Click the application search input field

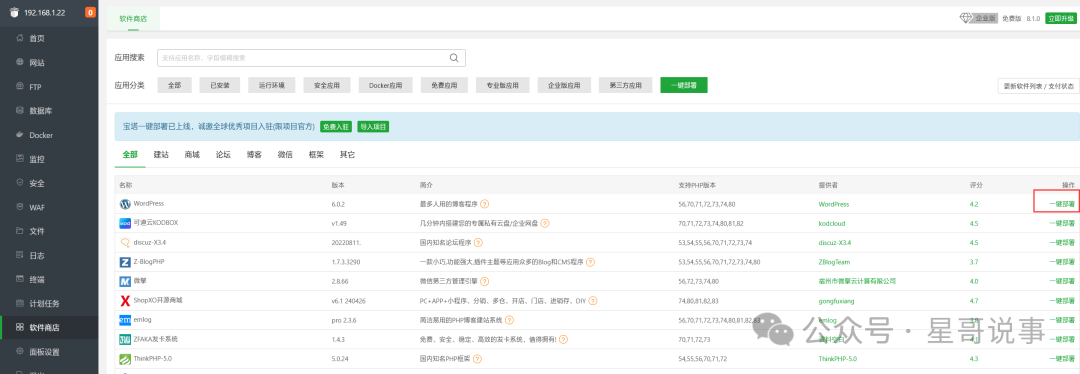pos(311,58)
